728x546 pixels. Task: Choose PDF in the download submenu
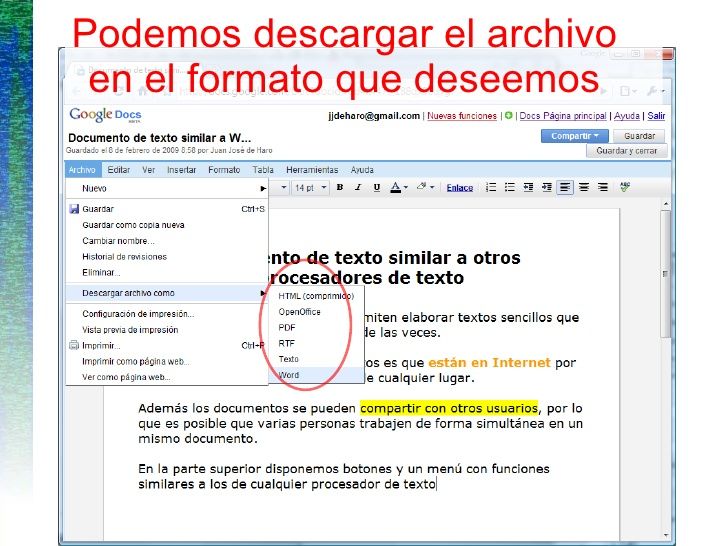[x=287, y=327]
